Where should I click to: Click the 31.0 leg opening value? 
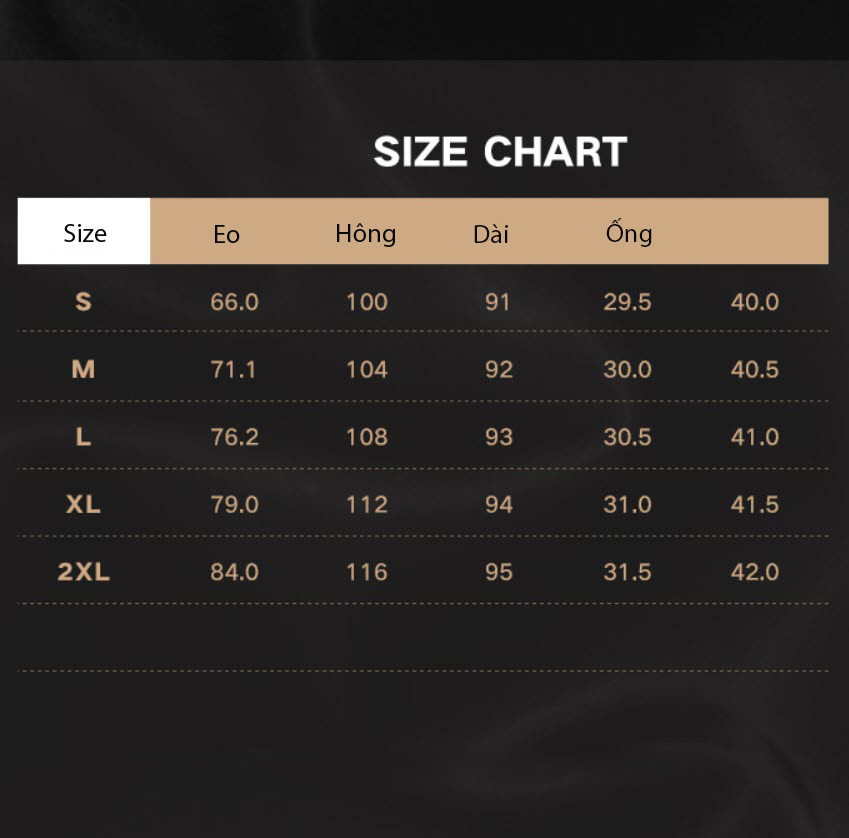(x=627, y=505)
